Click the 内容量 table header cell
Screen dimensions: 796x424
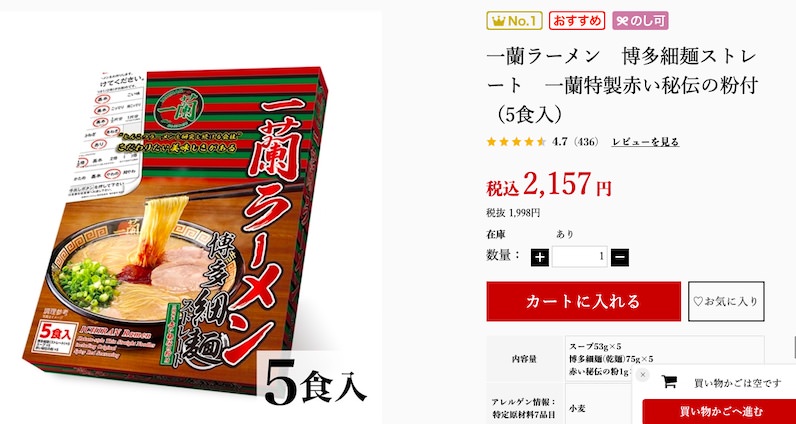pos(525,358)
